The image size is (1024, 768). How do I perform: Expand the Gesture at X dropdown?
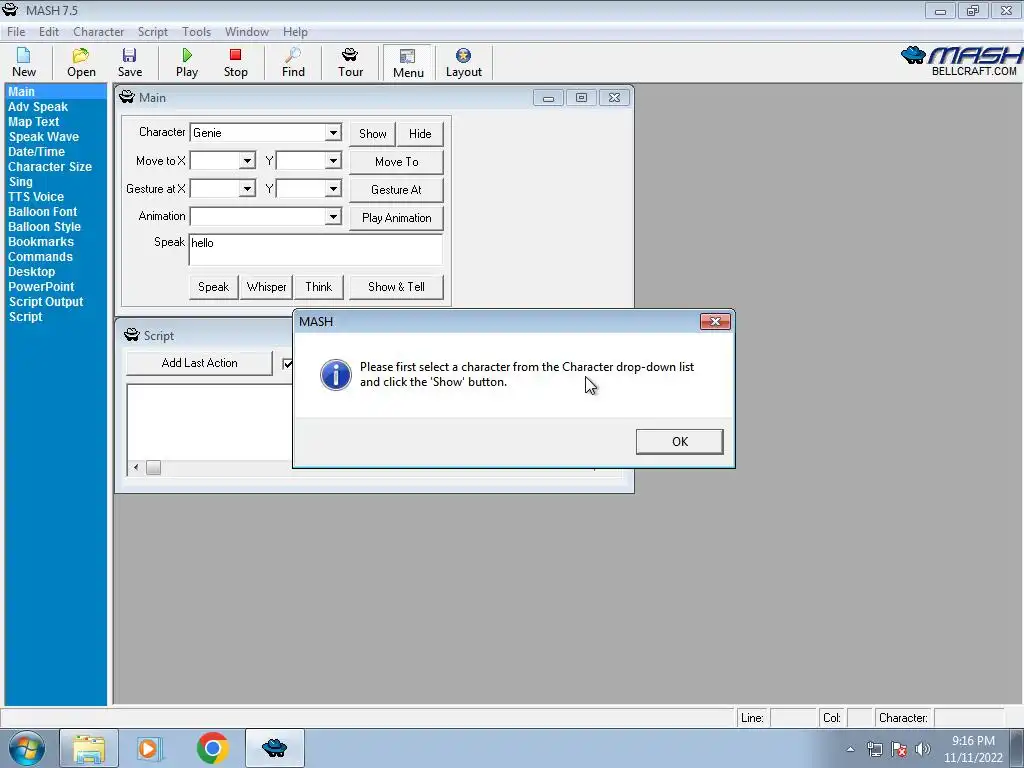tap(247, 189)
